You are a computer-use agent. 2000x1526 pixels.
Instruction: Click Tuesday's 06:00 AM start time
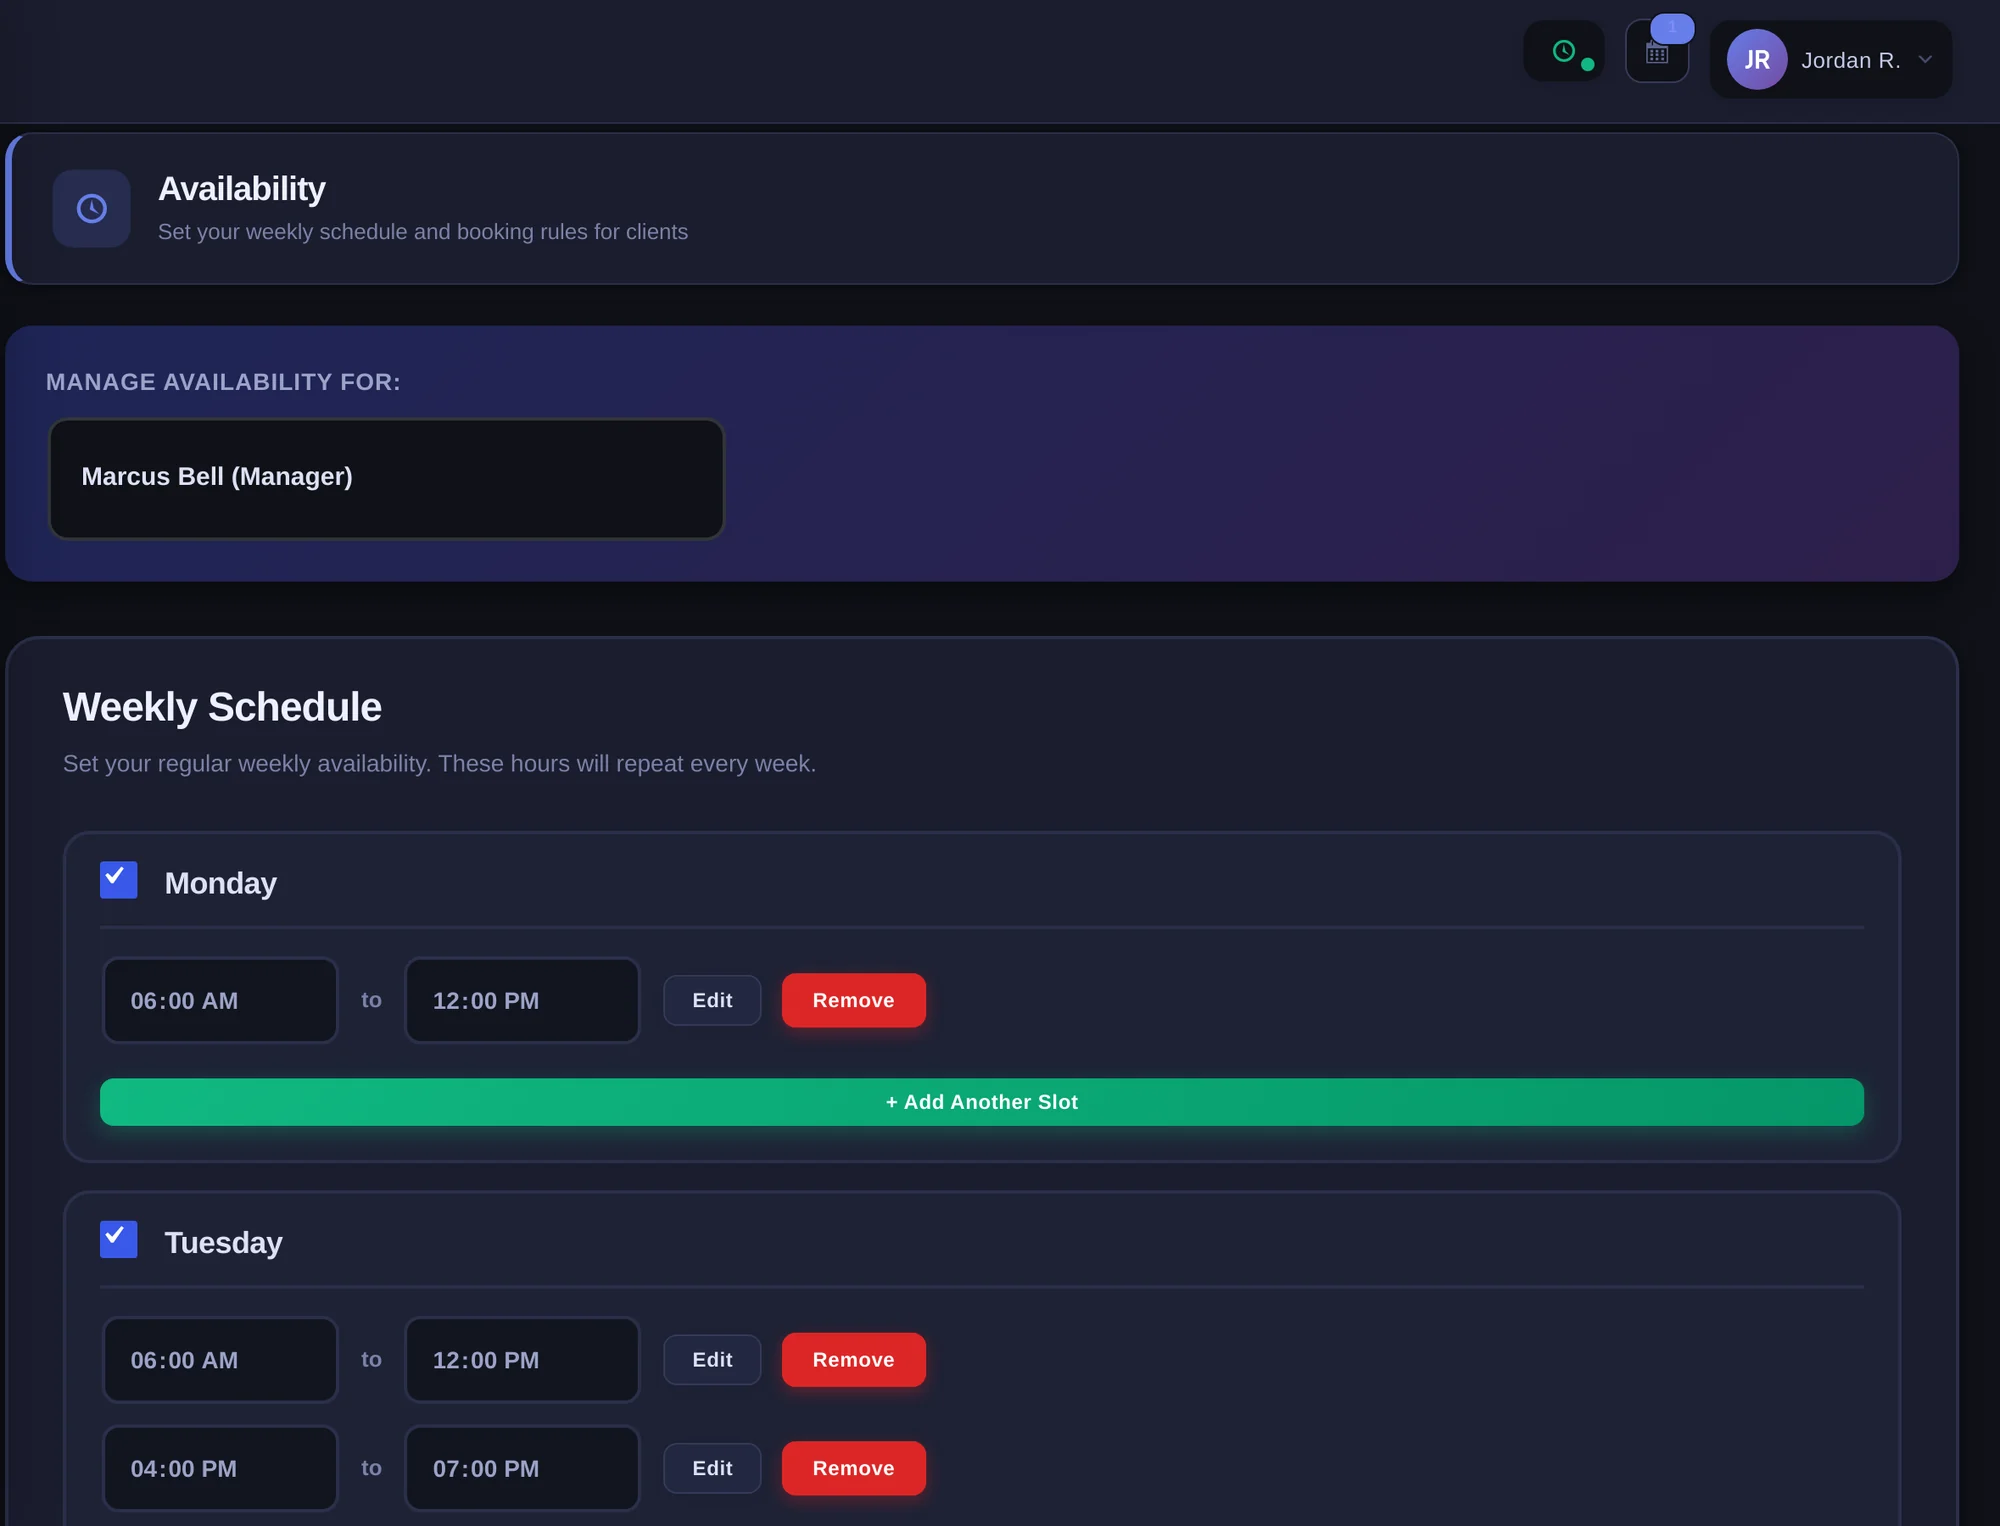pos(220,1360)
